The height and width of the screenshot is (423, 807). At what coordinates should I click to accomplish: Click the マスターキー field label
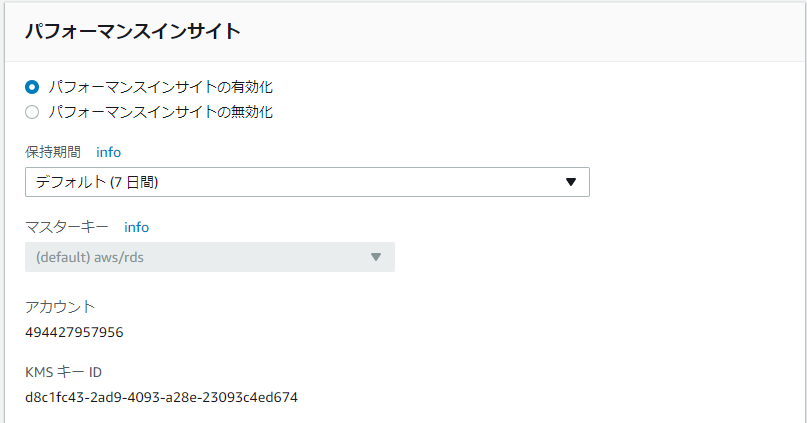pyautogui.click(x=67, y=227)
